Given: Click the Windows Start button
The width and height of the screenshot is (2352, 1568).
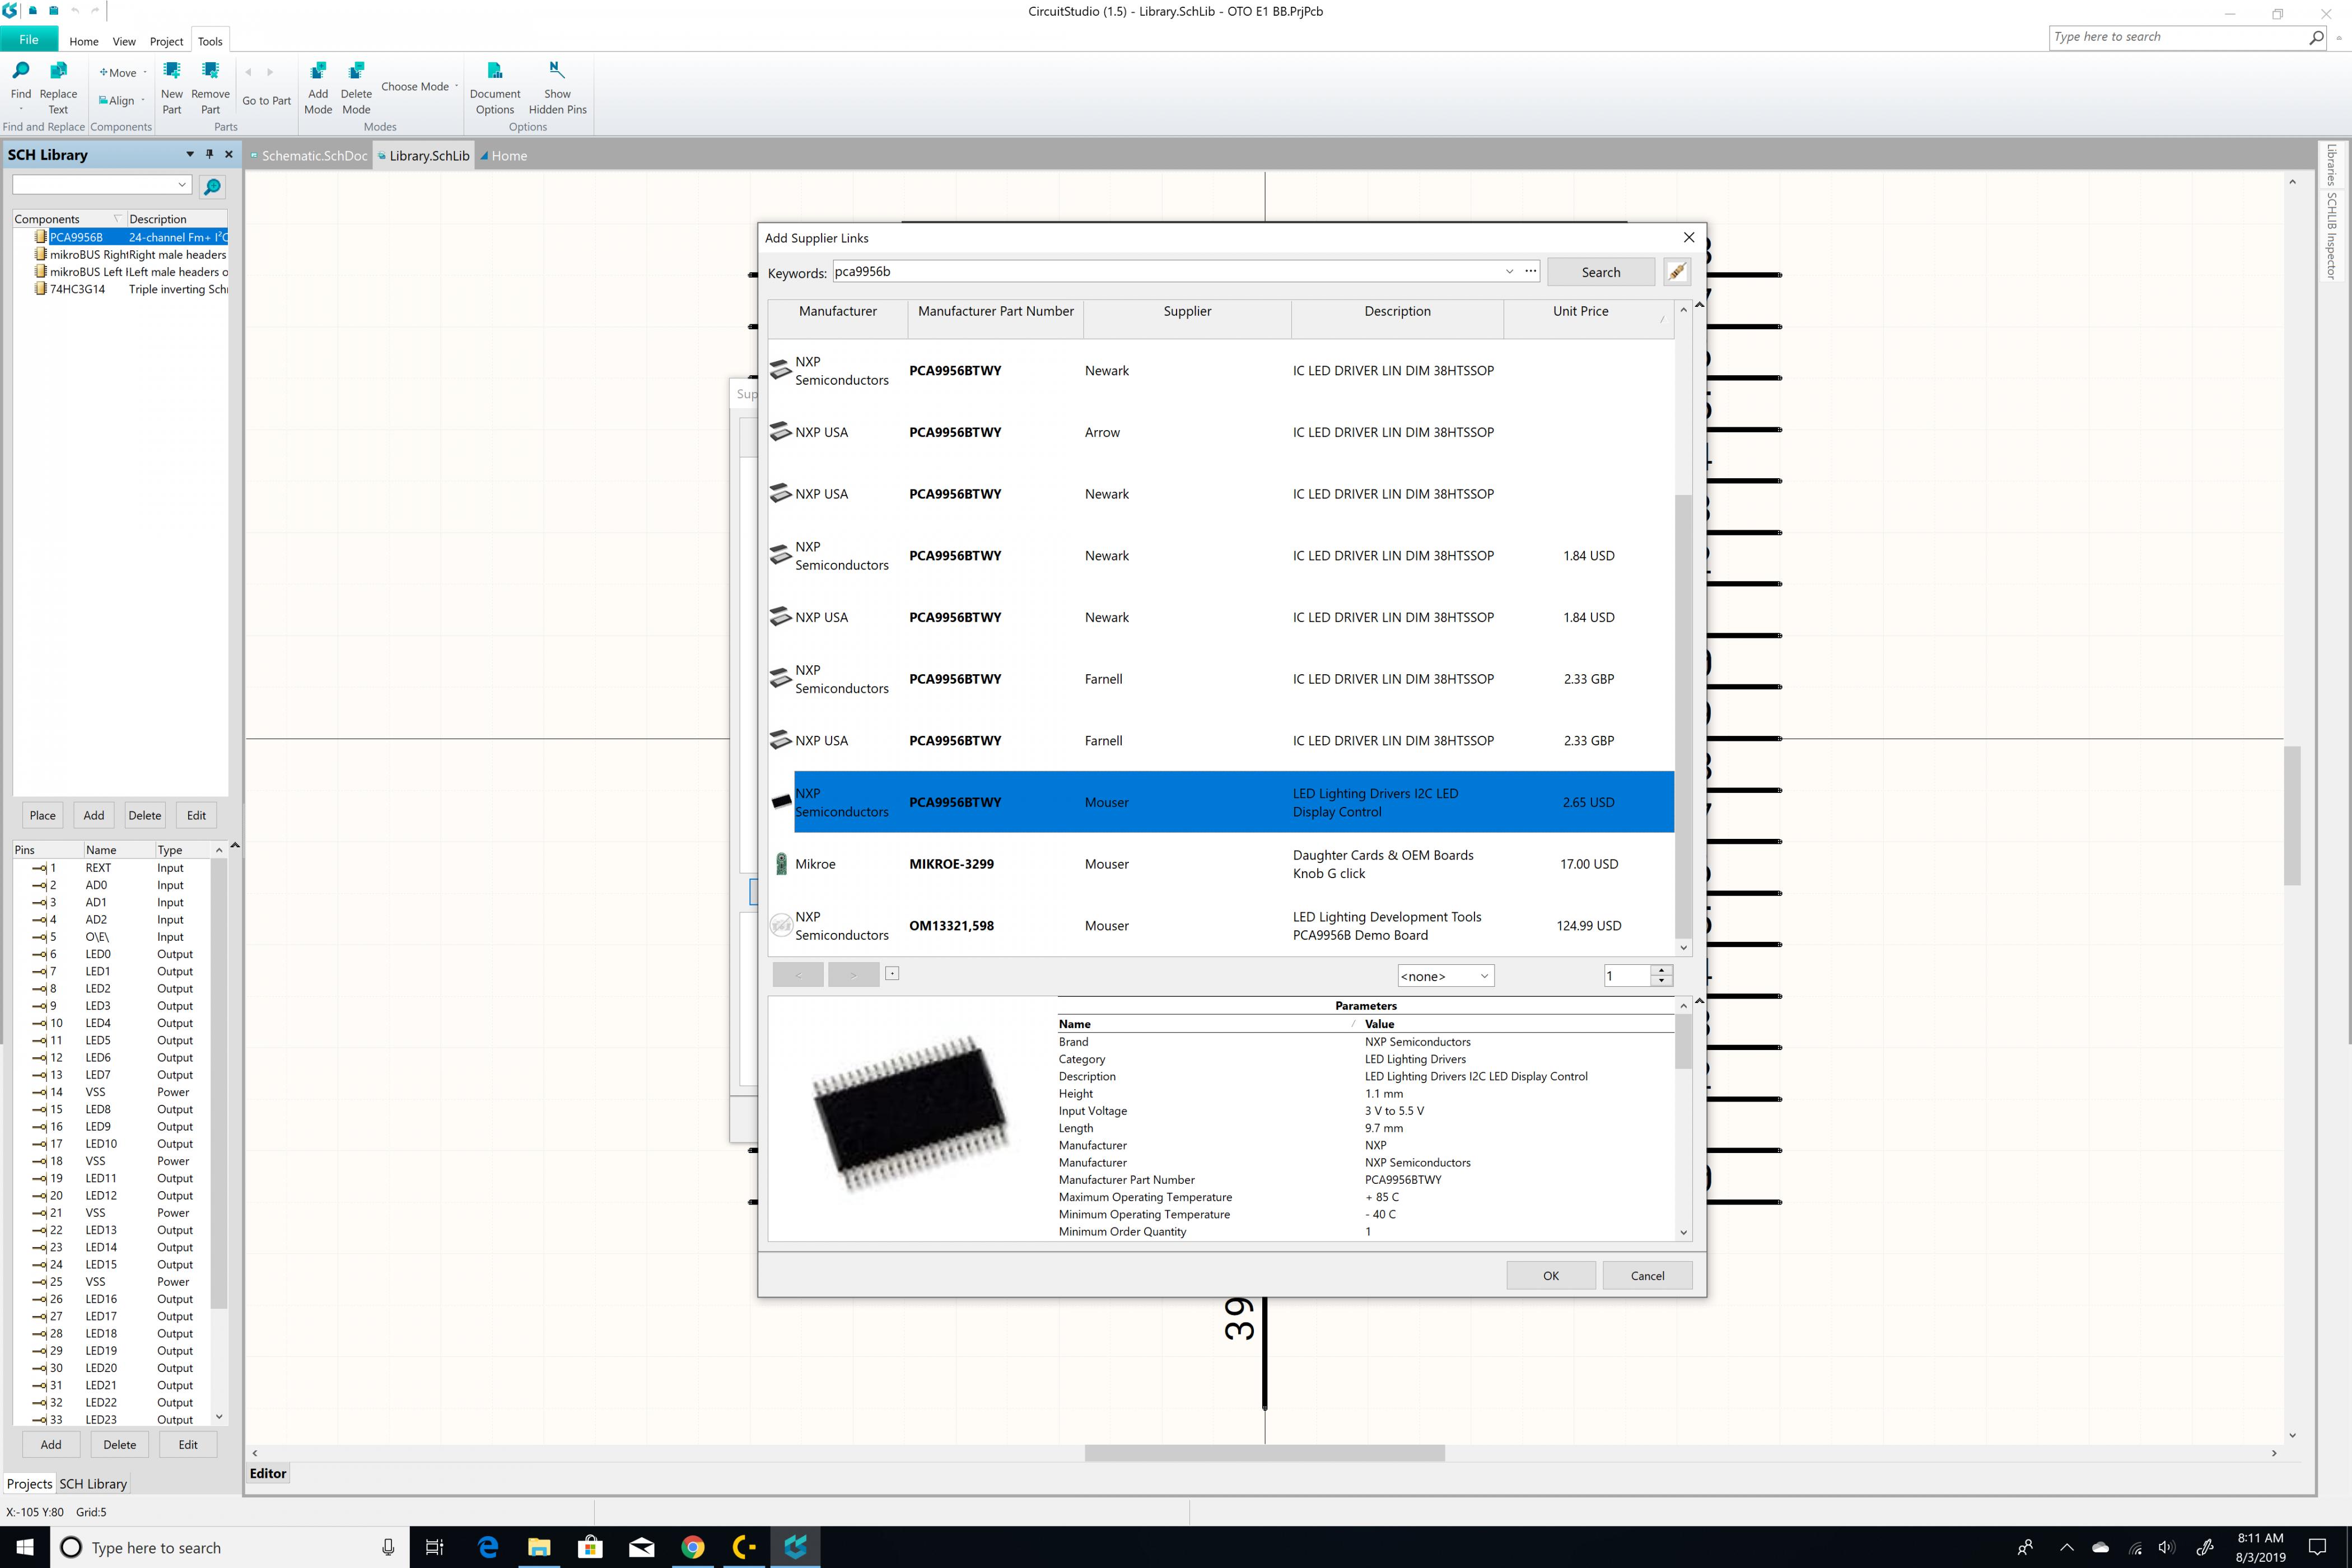Looking at the screenshot, I should click(24, 1547).
